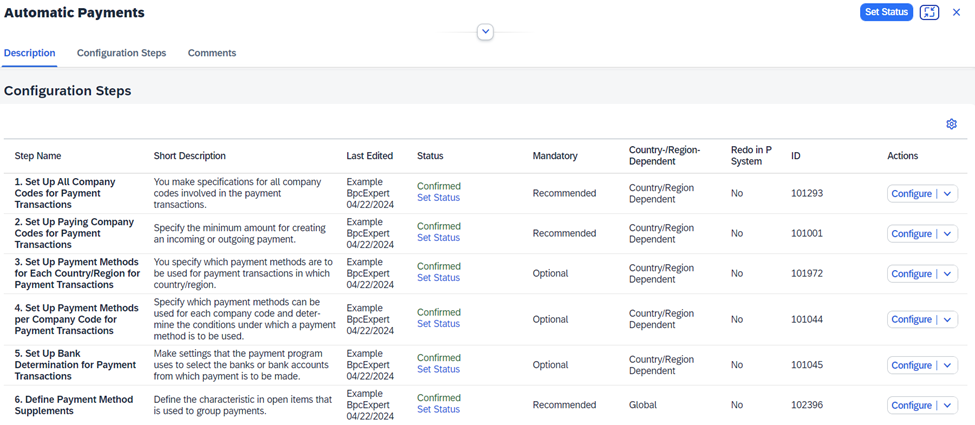975x425 pixels.
Task: Open table settings gear icon
Action: (x=951, y=124)
